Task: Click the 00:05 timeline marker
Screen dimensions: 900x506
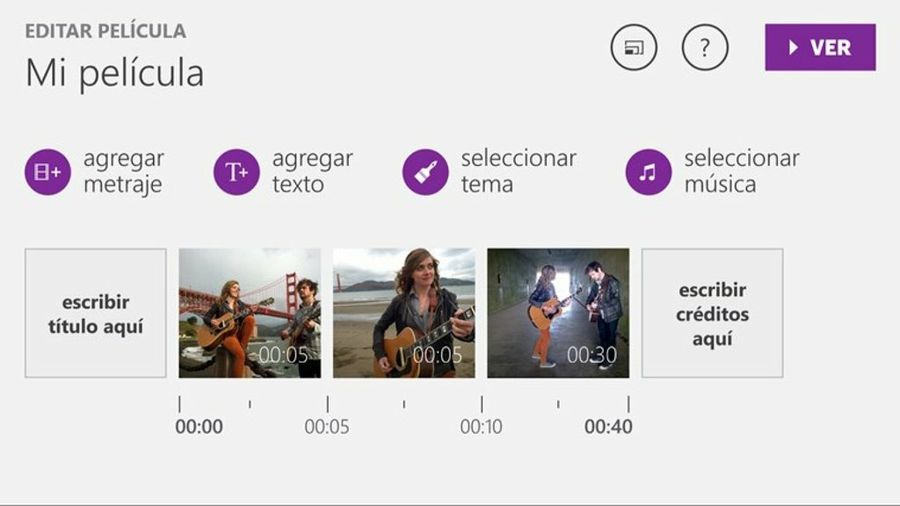Action: (327, 427)
